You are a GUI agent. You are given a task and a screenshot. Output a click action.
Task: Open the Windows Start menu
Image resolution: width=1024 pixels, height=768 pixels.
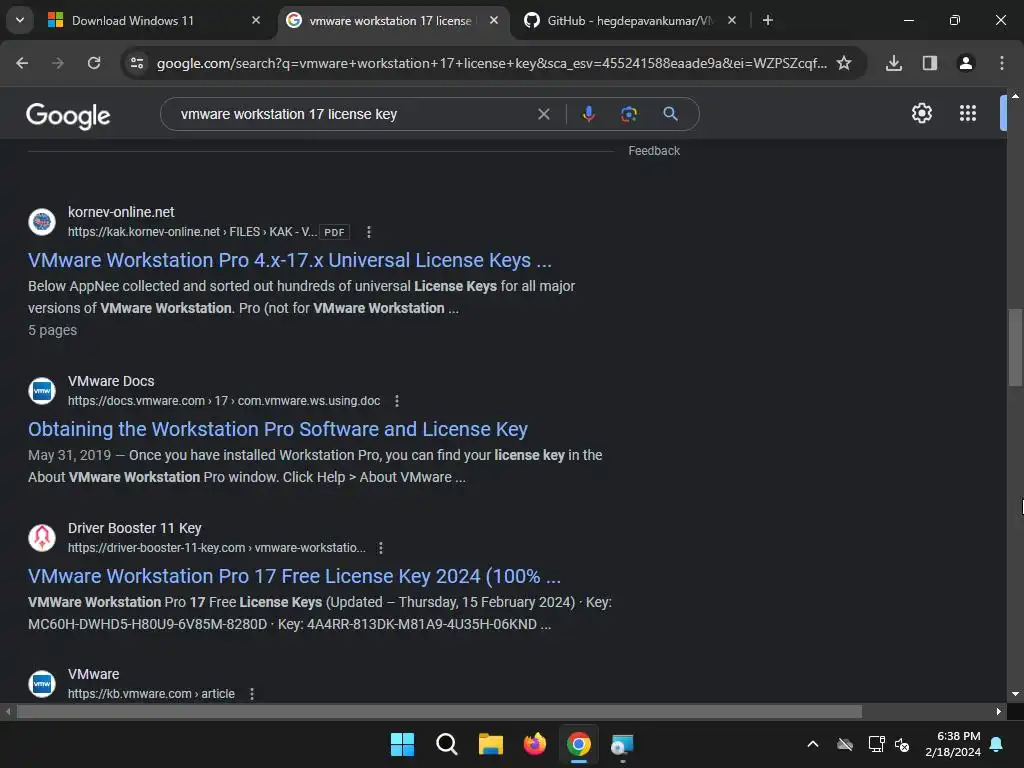coord(402,744)
